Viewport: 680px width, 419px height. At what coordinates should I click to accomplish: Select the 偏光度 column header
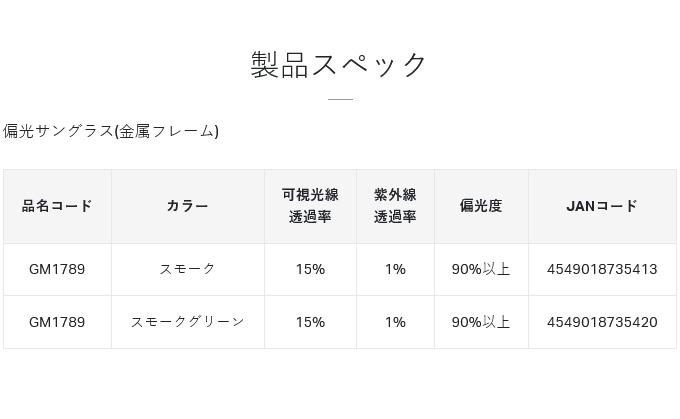click(x=481, y=206)
